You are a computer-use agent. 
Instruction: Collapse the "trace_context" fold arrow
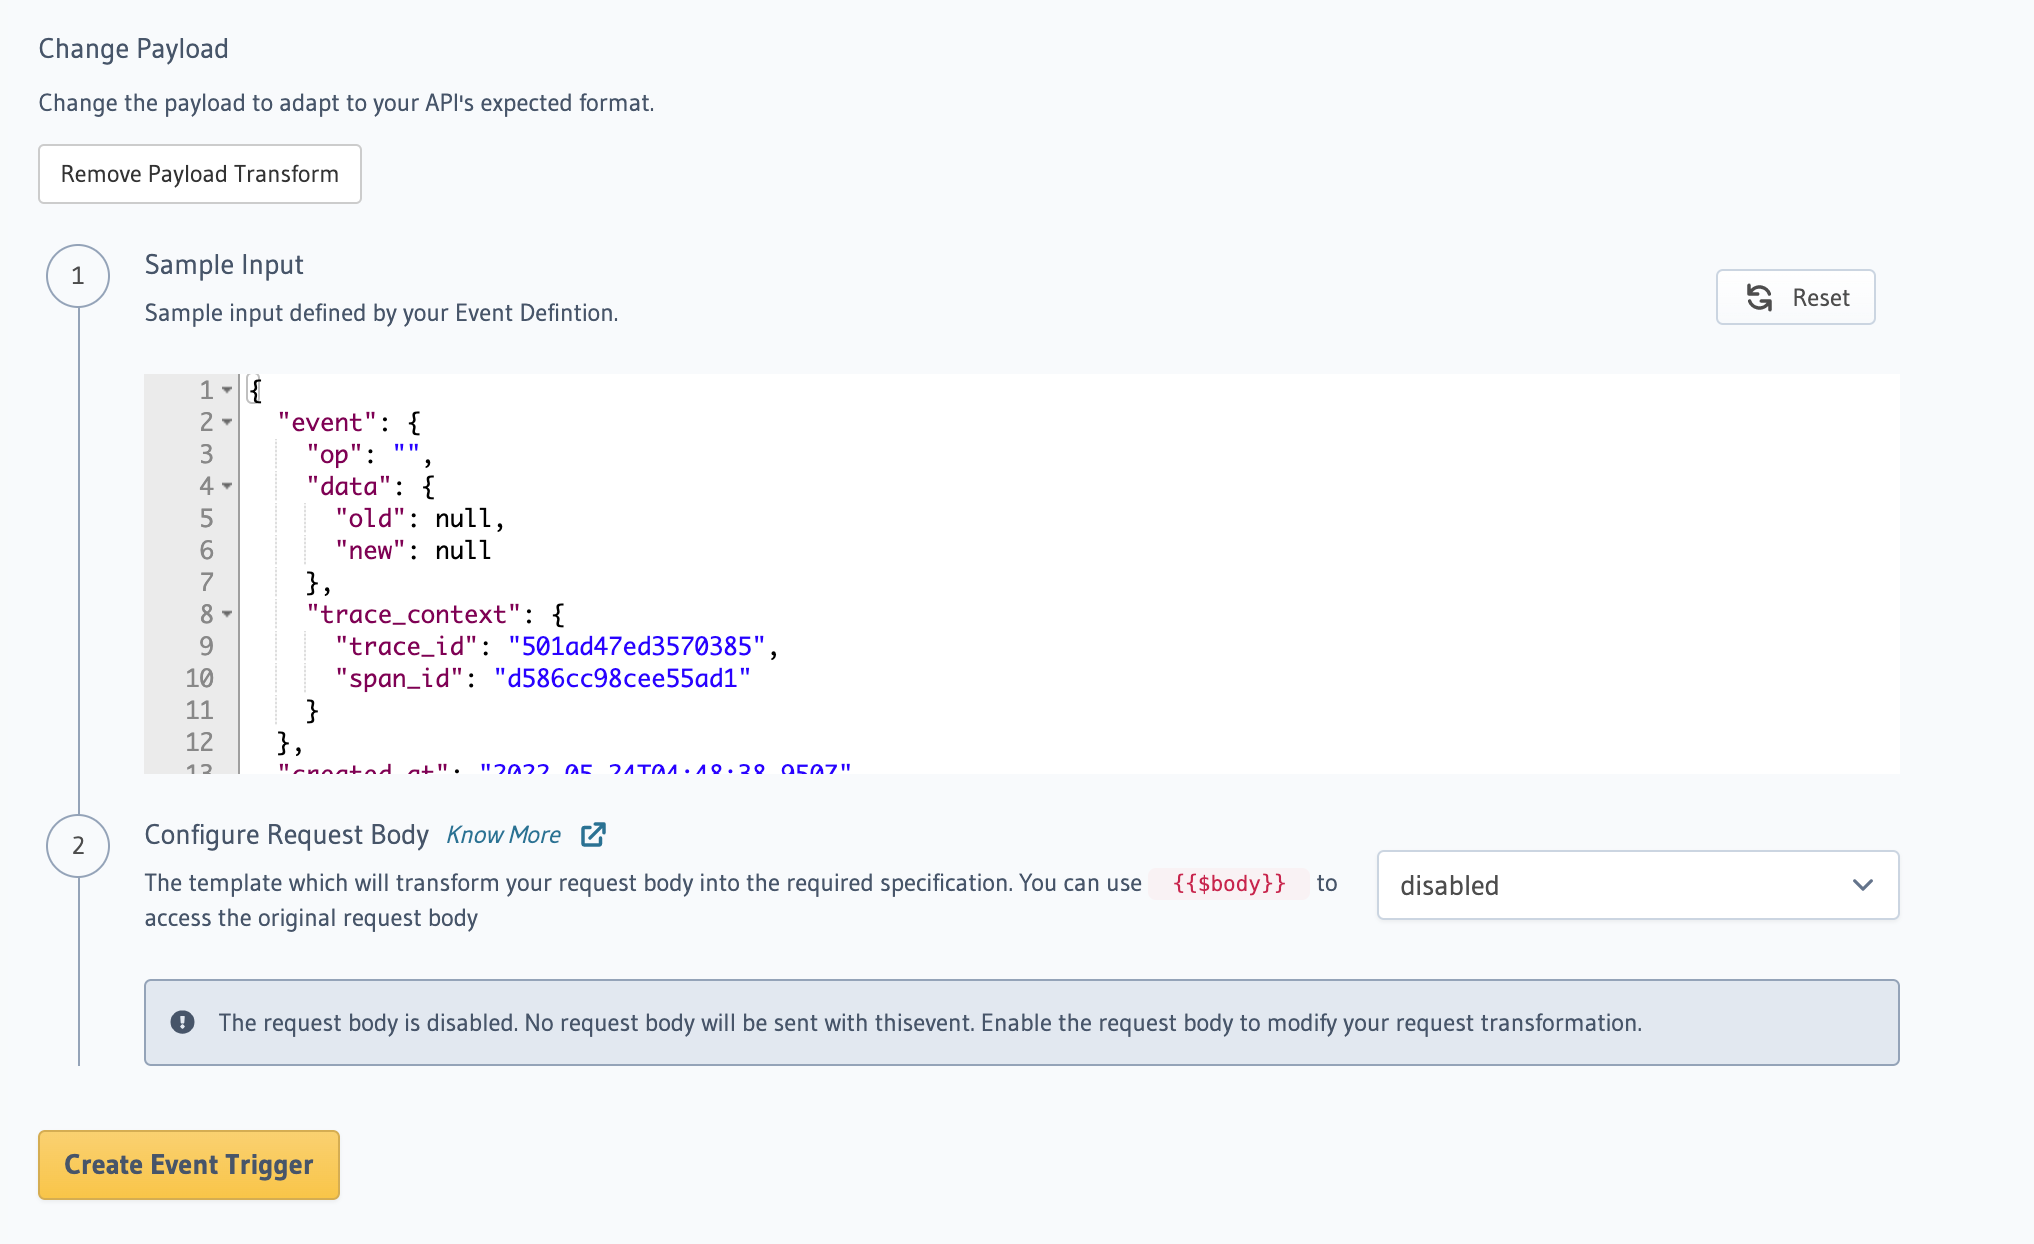point(227,614)
